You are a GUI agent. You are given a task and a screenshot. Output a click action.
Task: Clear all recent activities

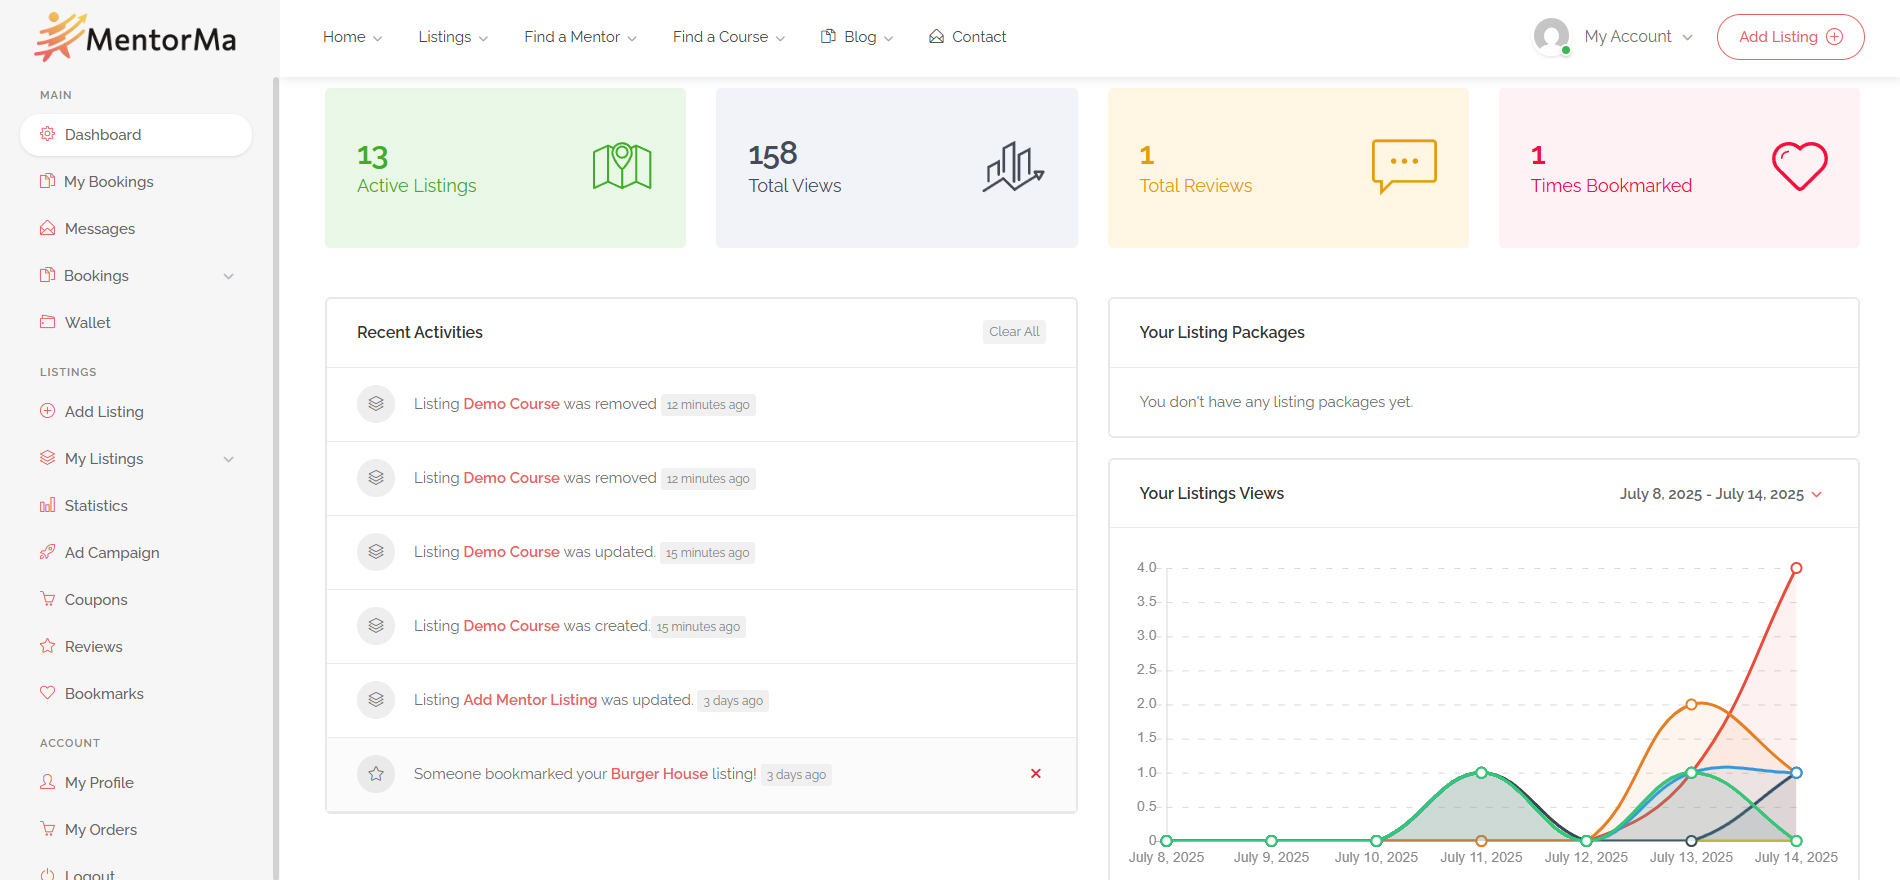pos(1013,332)
